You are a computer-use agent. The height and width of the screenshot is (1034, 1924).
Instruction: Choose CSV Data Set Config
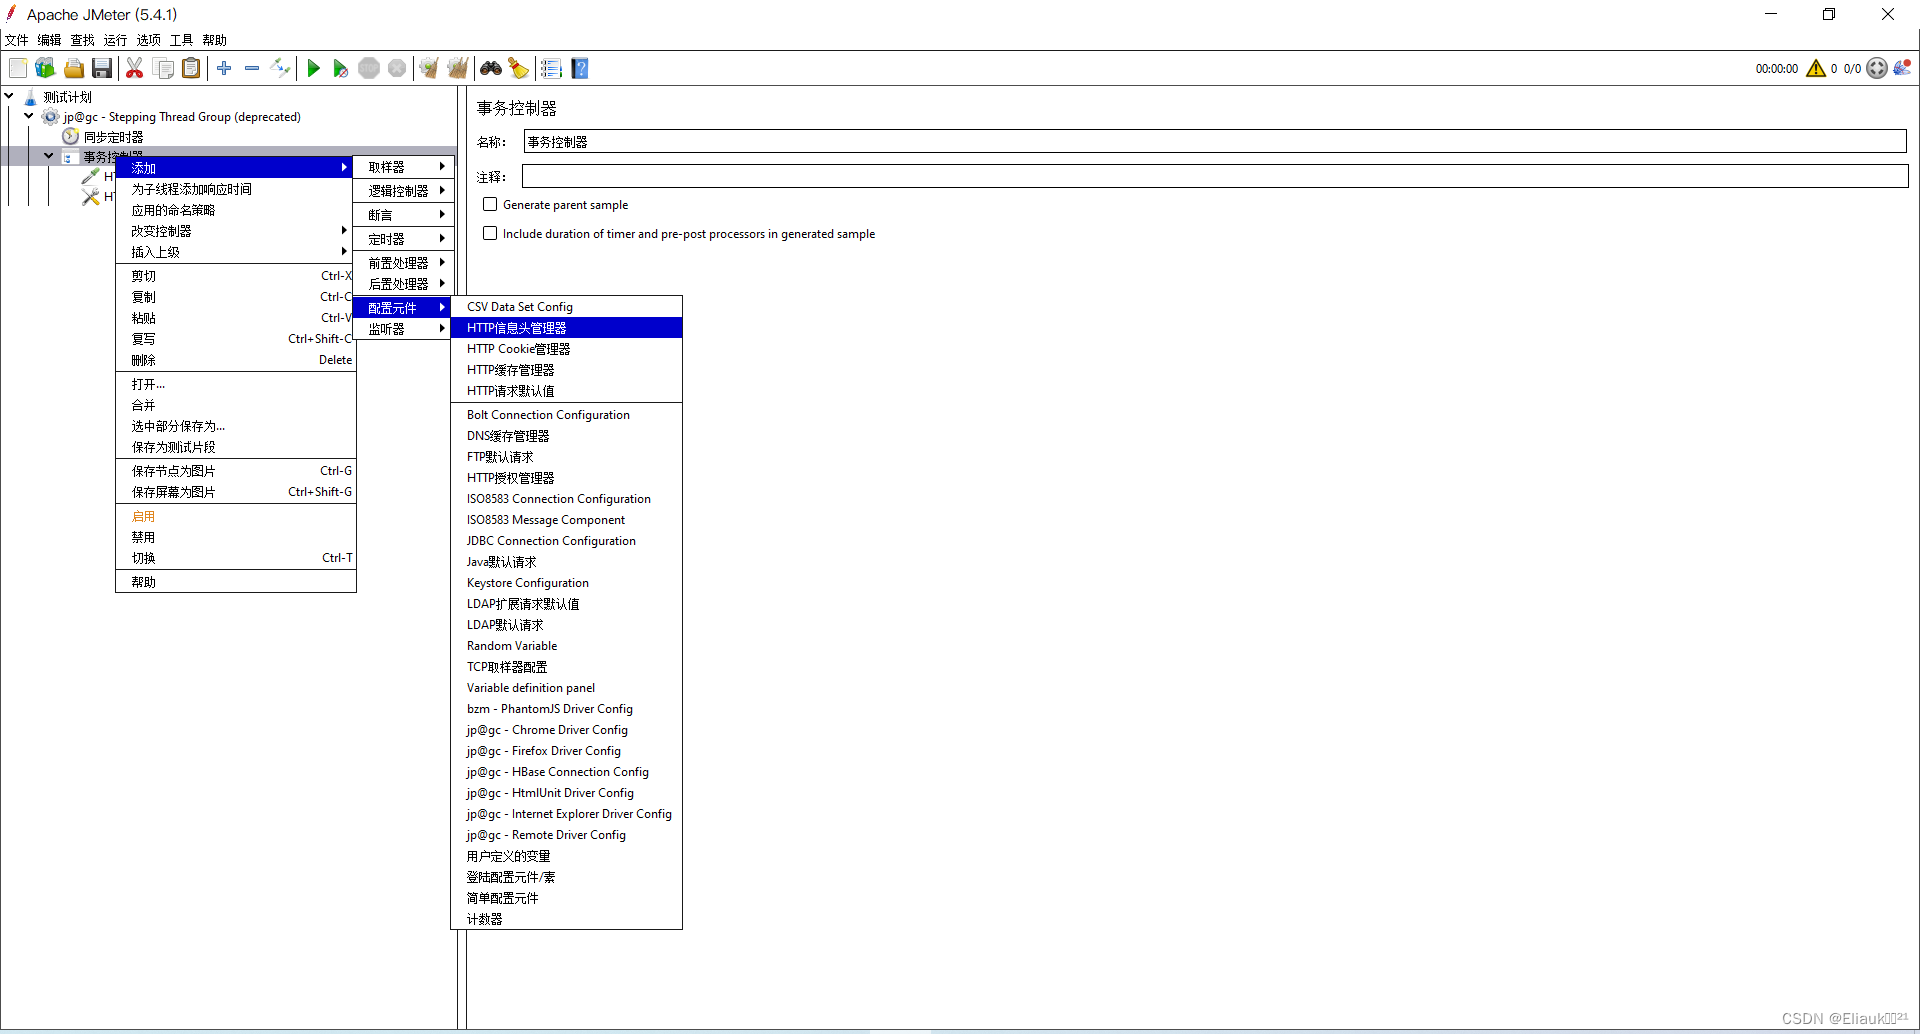(567, 307)
